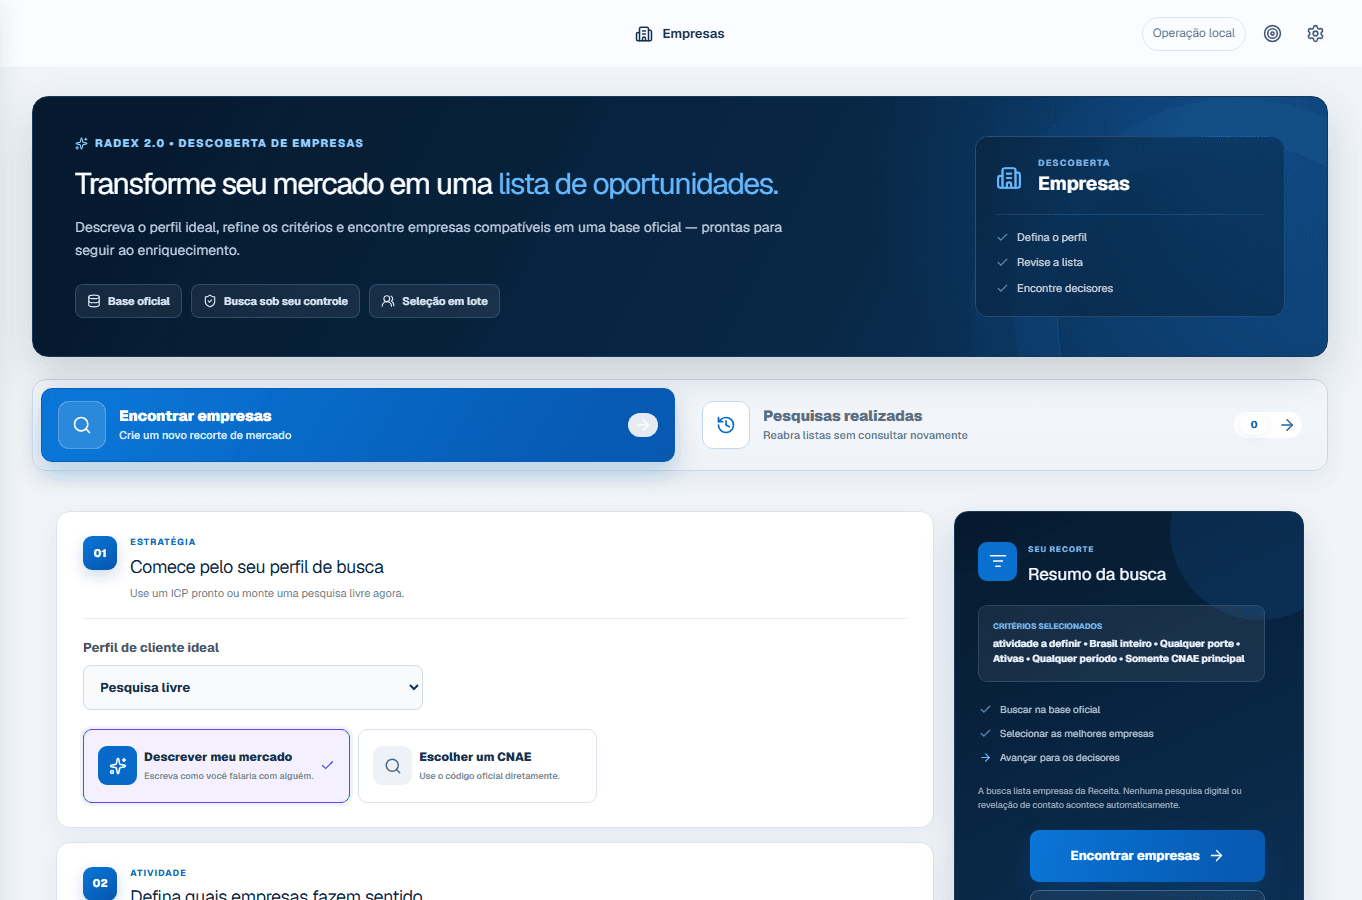Click the Base oficial chip
The height and width of the screenshot is (900, 1362).
(x=128, y=301)
